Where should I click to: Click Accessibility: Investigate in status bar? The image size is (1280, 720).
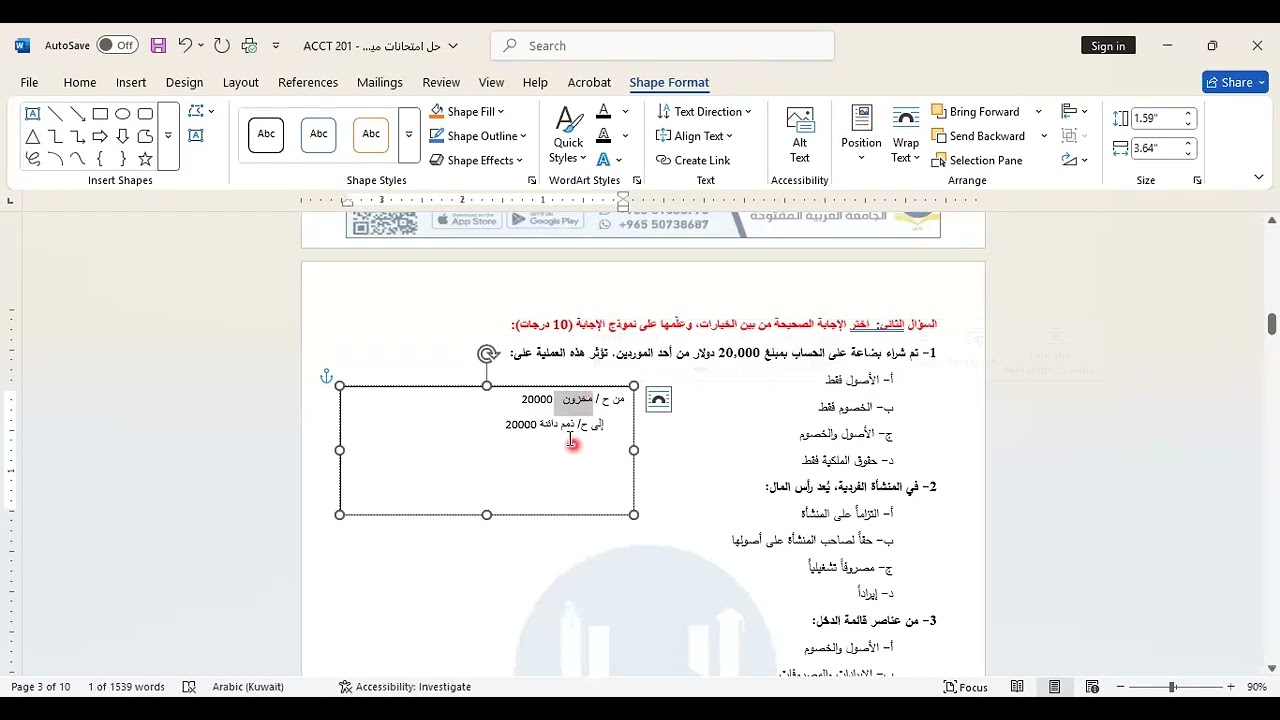tap(405, 687)
